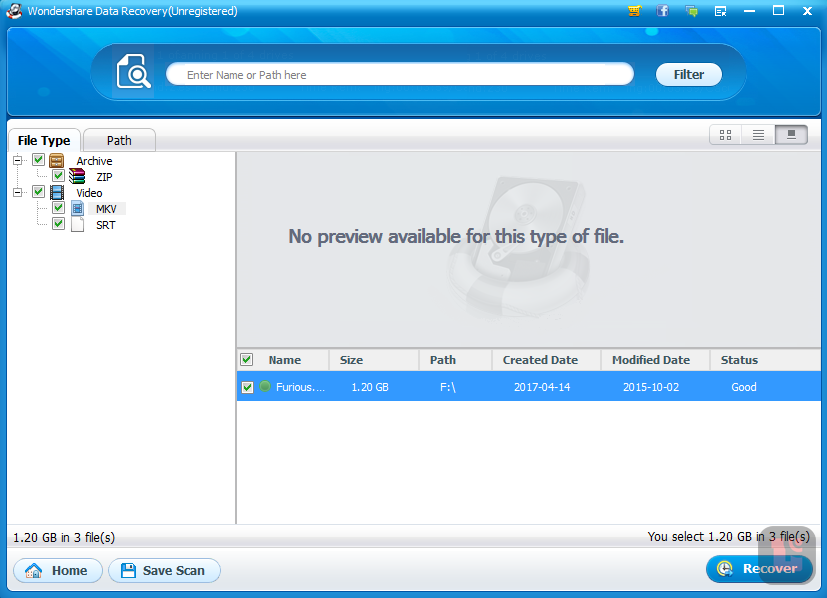Viewport: 827px width, 598px height.
Task: Go back with the Home button
Action: point(58,571)
